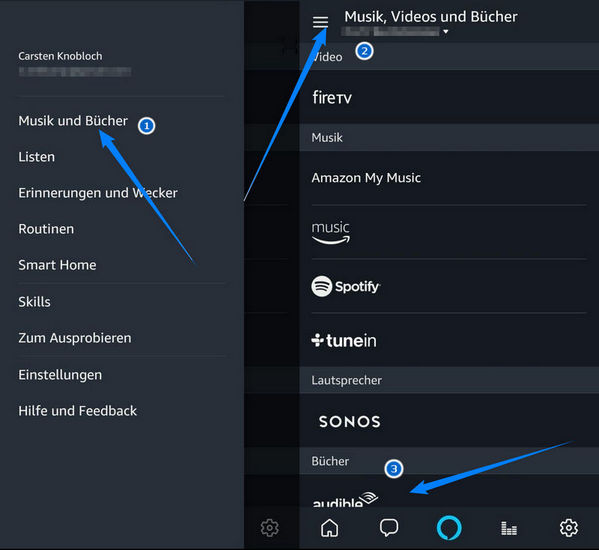Tap the dimmed gear icon

coord(270,528)
